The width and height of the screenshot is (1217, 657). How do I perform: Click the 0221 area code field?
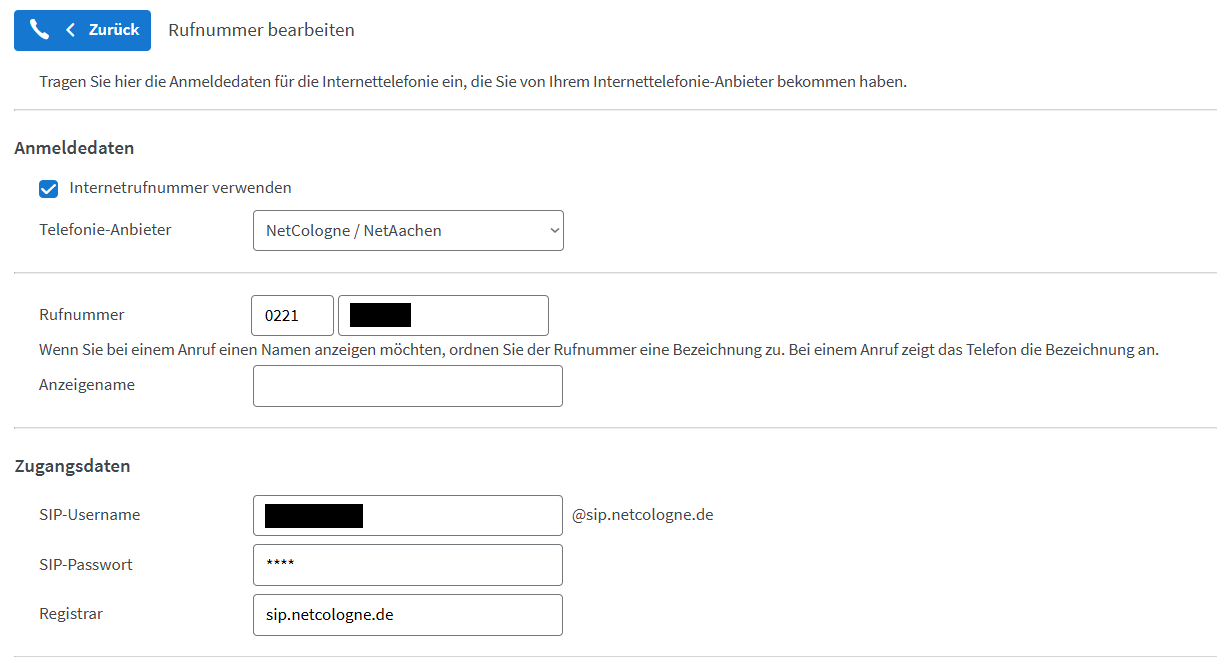(292, 315)
